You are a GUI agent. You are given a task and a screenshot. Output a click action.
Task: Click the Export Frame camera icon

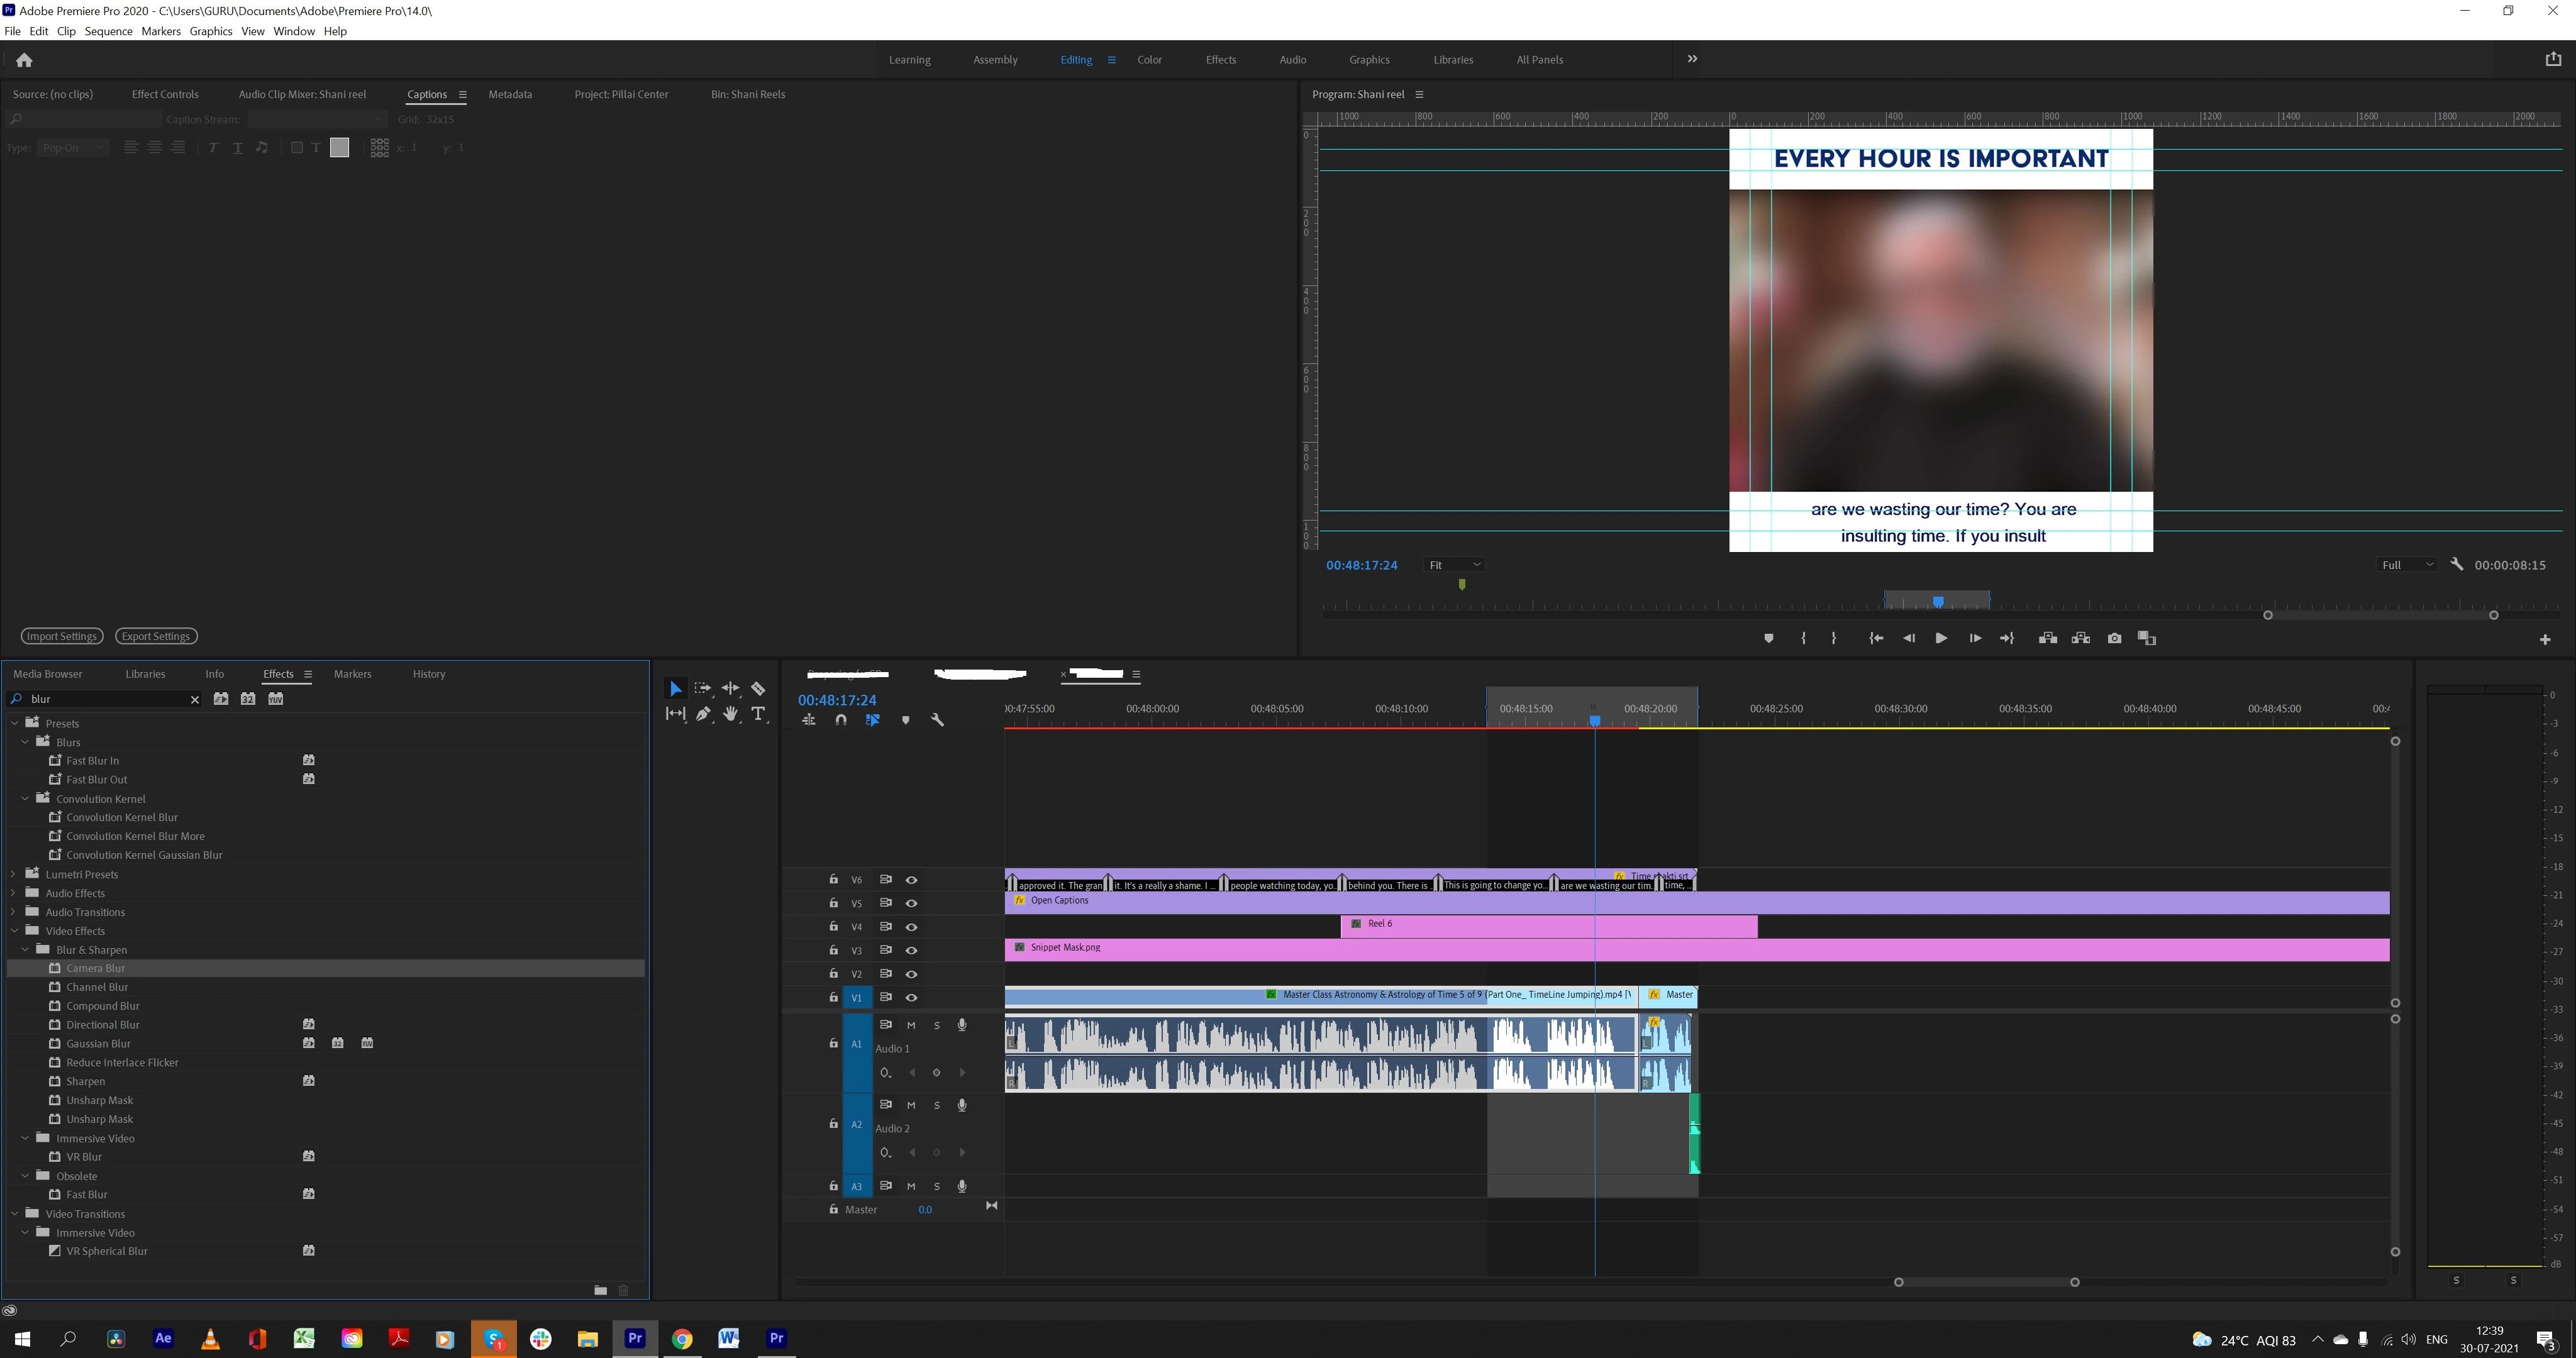coord(2114,638)
